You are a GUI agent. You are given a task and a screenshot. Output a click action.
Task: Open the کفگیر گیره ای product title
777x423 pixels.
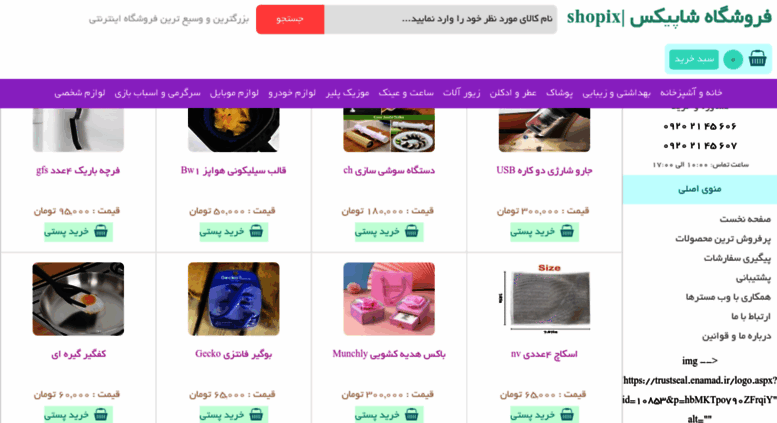78,354
